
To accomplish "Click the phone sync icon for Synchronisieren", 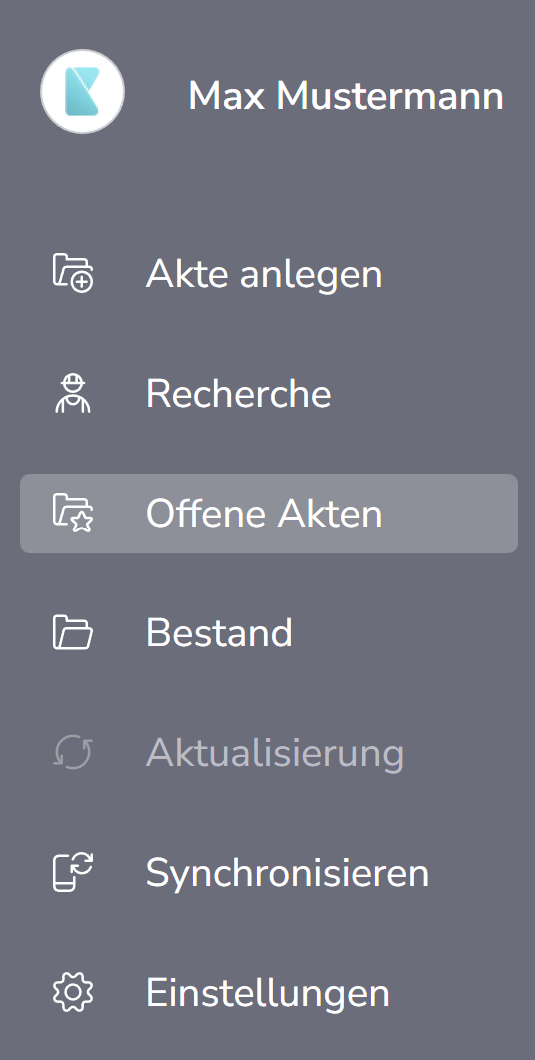I will (x=73, y=872).
